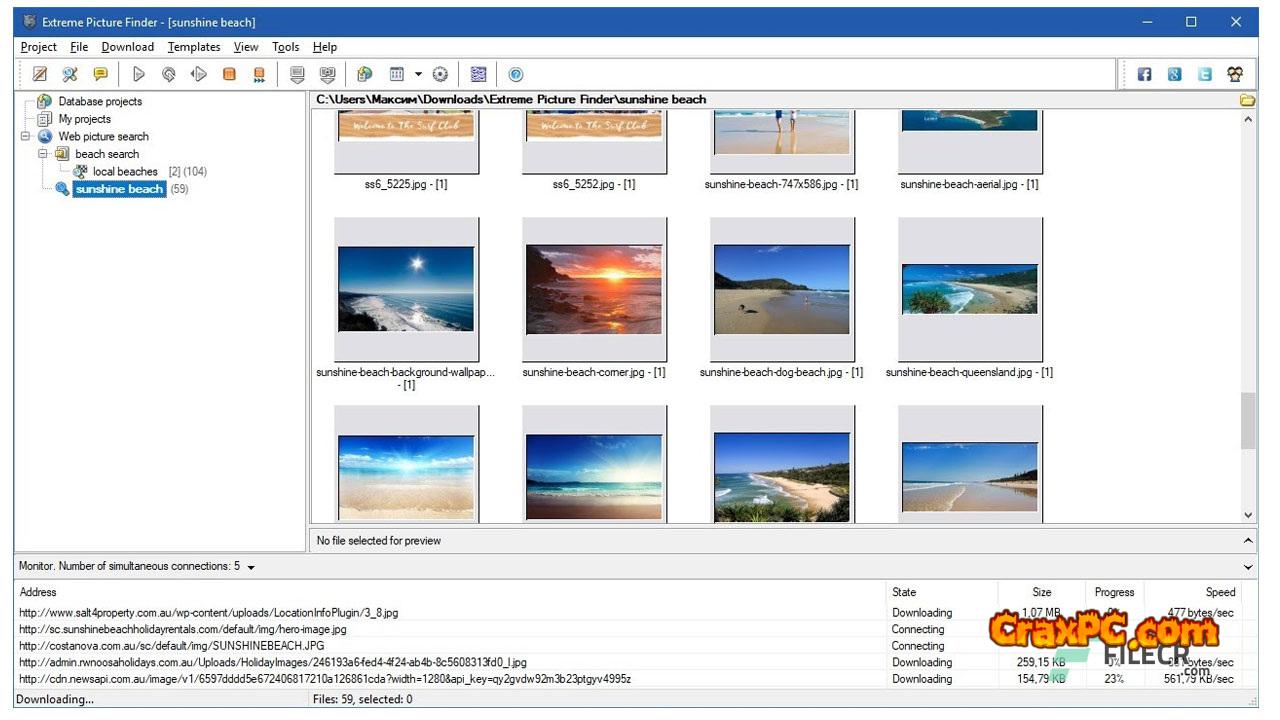Select the sunshine-beach-corner.jpg sunset thumbnail

(594, 290)
